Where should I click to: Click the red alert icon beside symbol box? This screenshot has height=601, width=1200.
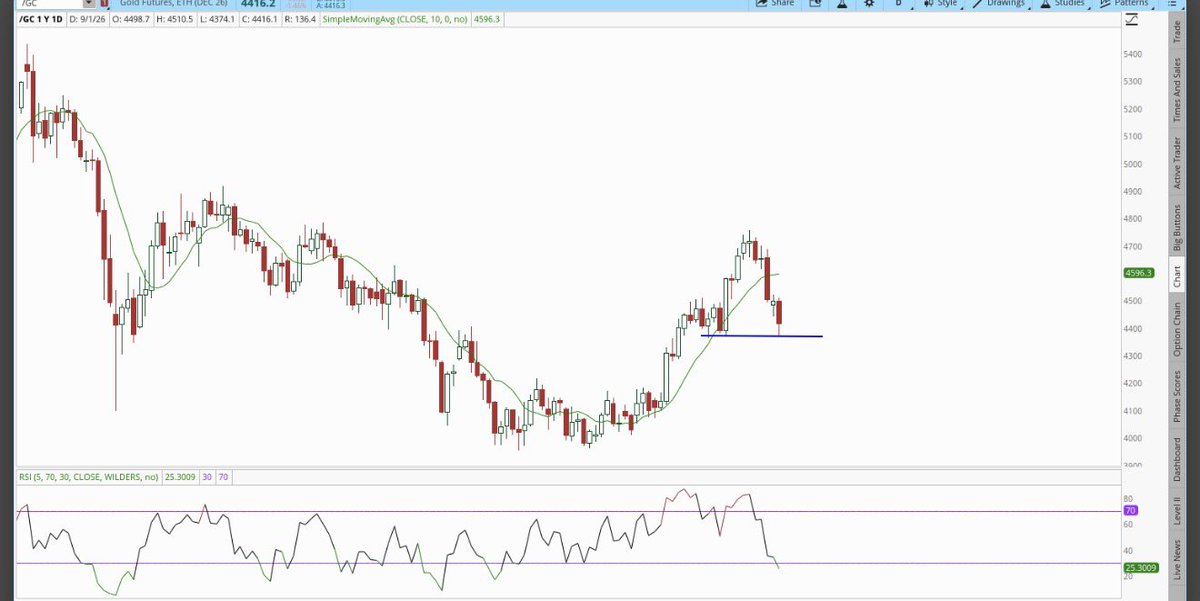(x=102, y=4)
